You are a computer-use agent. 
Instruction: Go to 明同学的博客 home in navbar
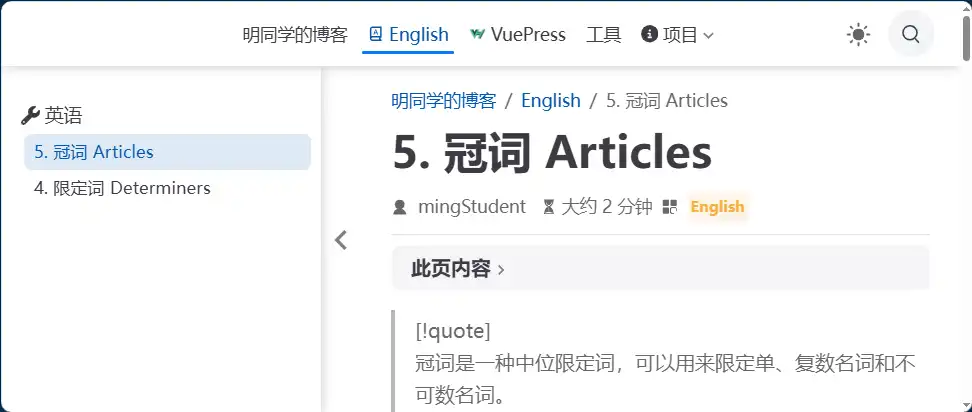coord(295,35)
